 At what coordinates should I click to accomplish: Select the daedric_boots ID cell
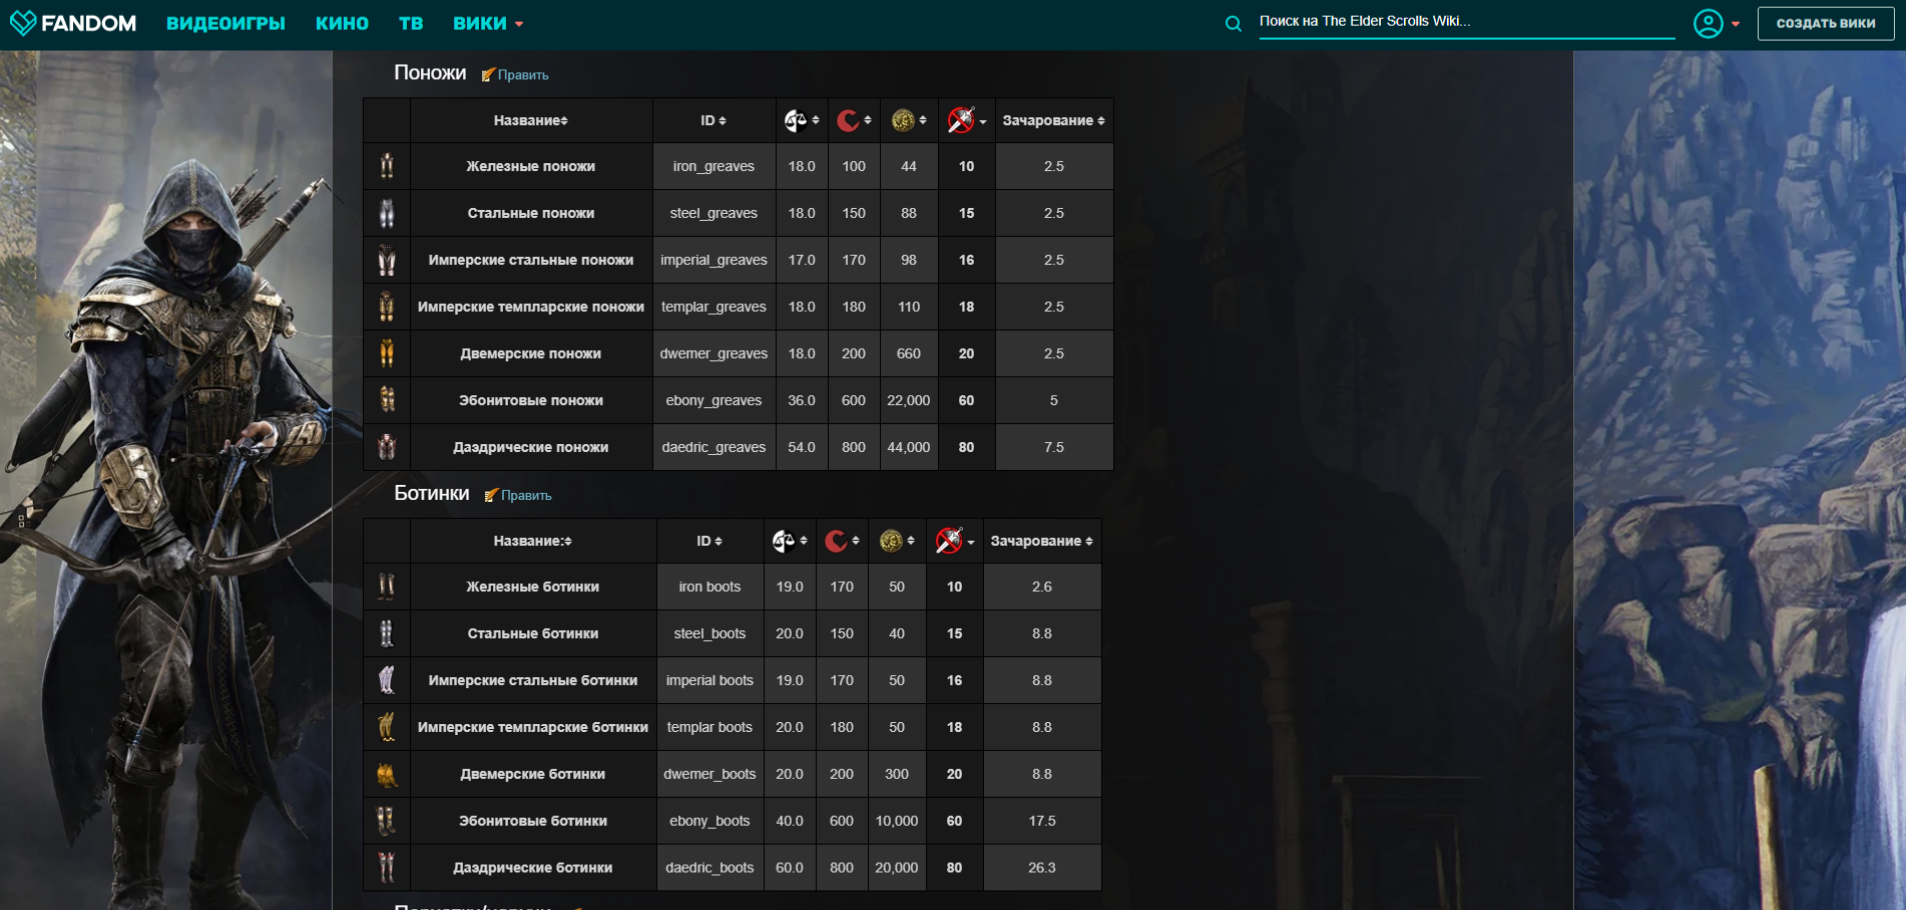coord(710,867)
